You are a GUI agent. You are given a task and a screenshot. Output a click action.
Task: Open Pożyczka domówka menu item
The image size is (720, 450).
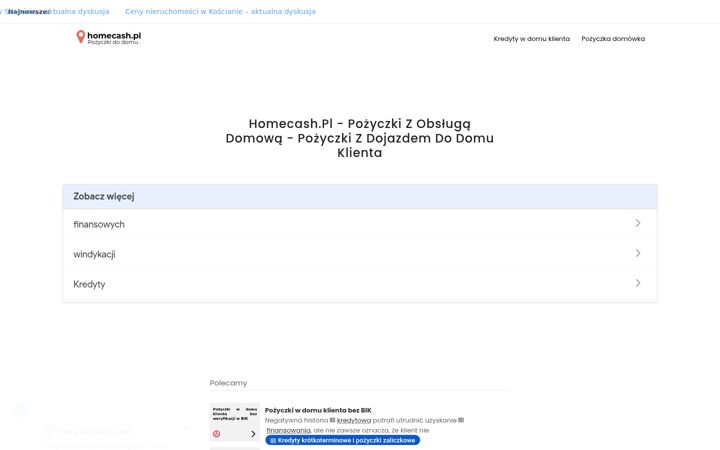(613, 39)
